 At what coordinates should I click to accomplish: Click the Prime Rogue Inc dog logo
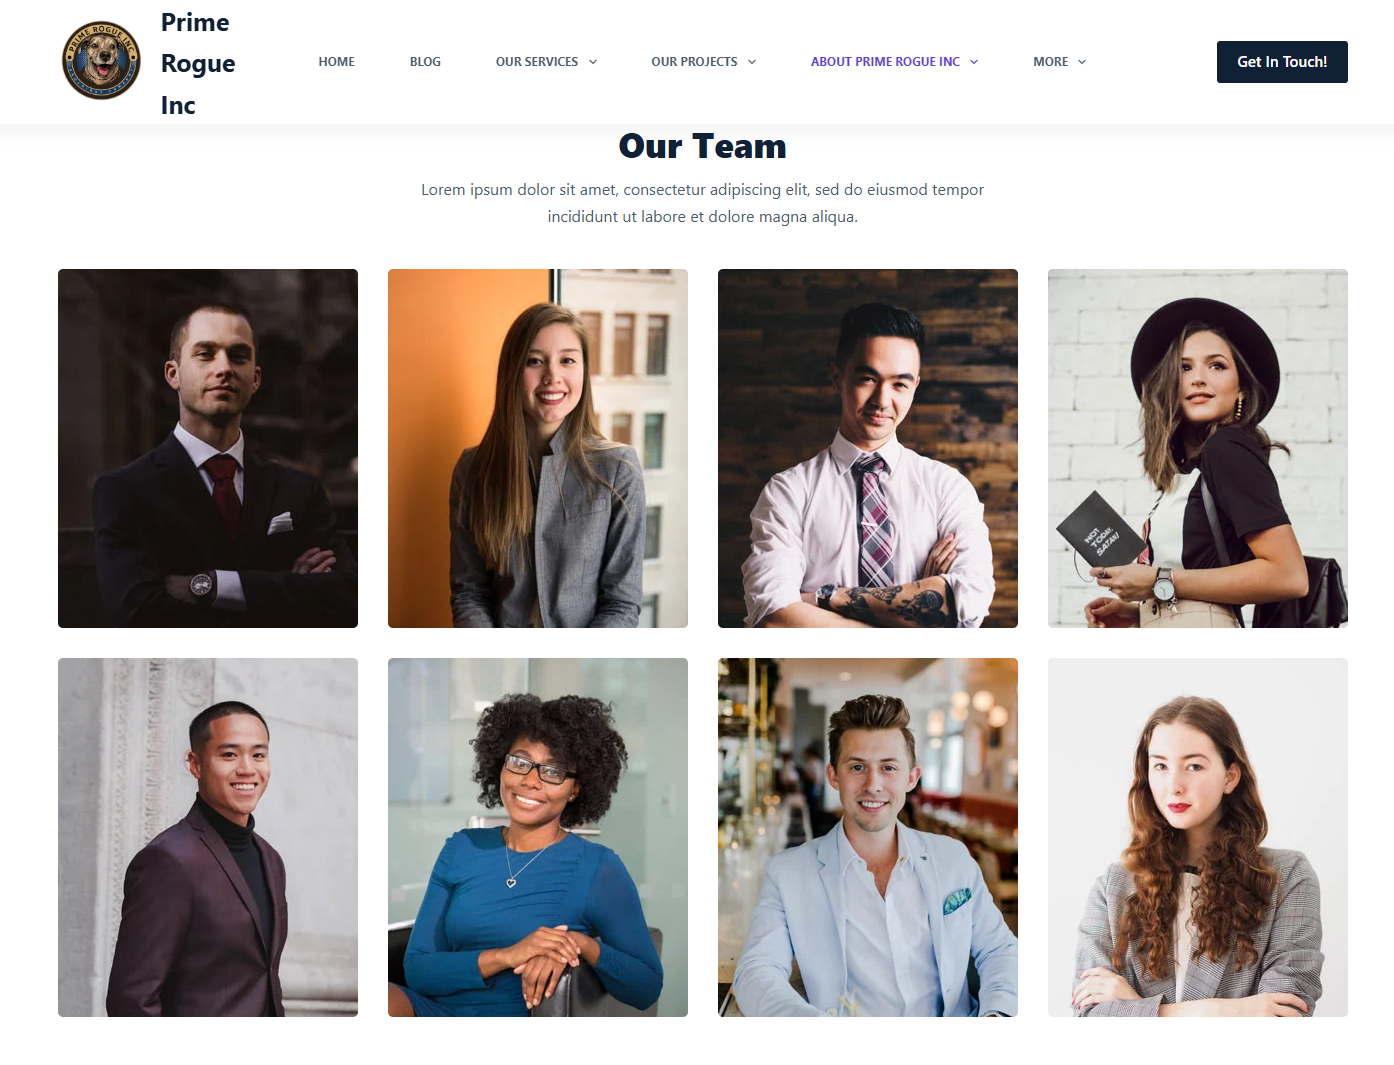[x=101, y=61]
